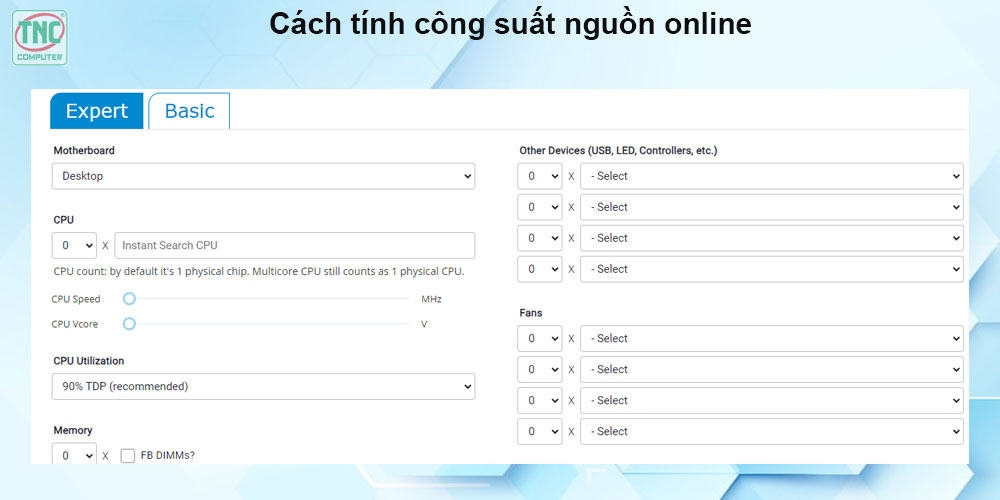Open third Other Devices Select dropdown
This screenshot has width=1000, height=500.
[x=772, y=238]
